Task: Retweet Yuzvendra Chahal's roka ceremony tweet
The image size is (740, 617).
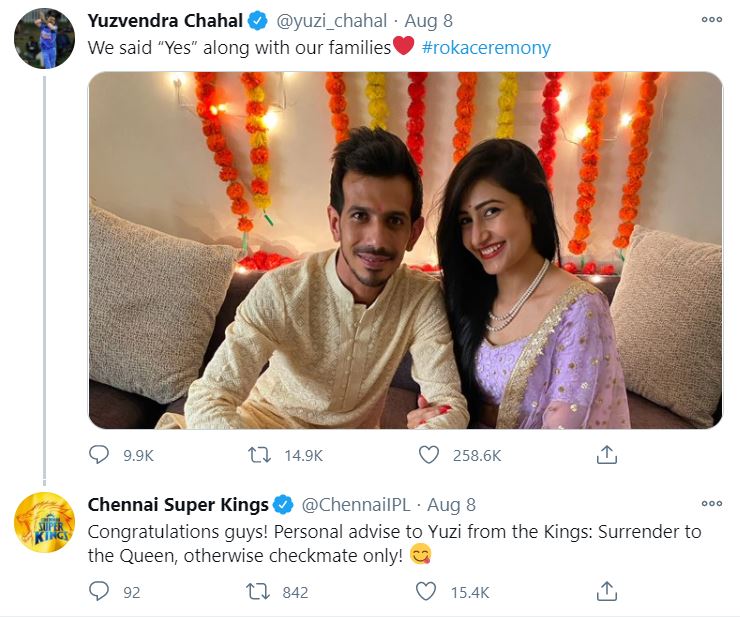Action: [x=261, y=455]
